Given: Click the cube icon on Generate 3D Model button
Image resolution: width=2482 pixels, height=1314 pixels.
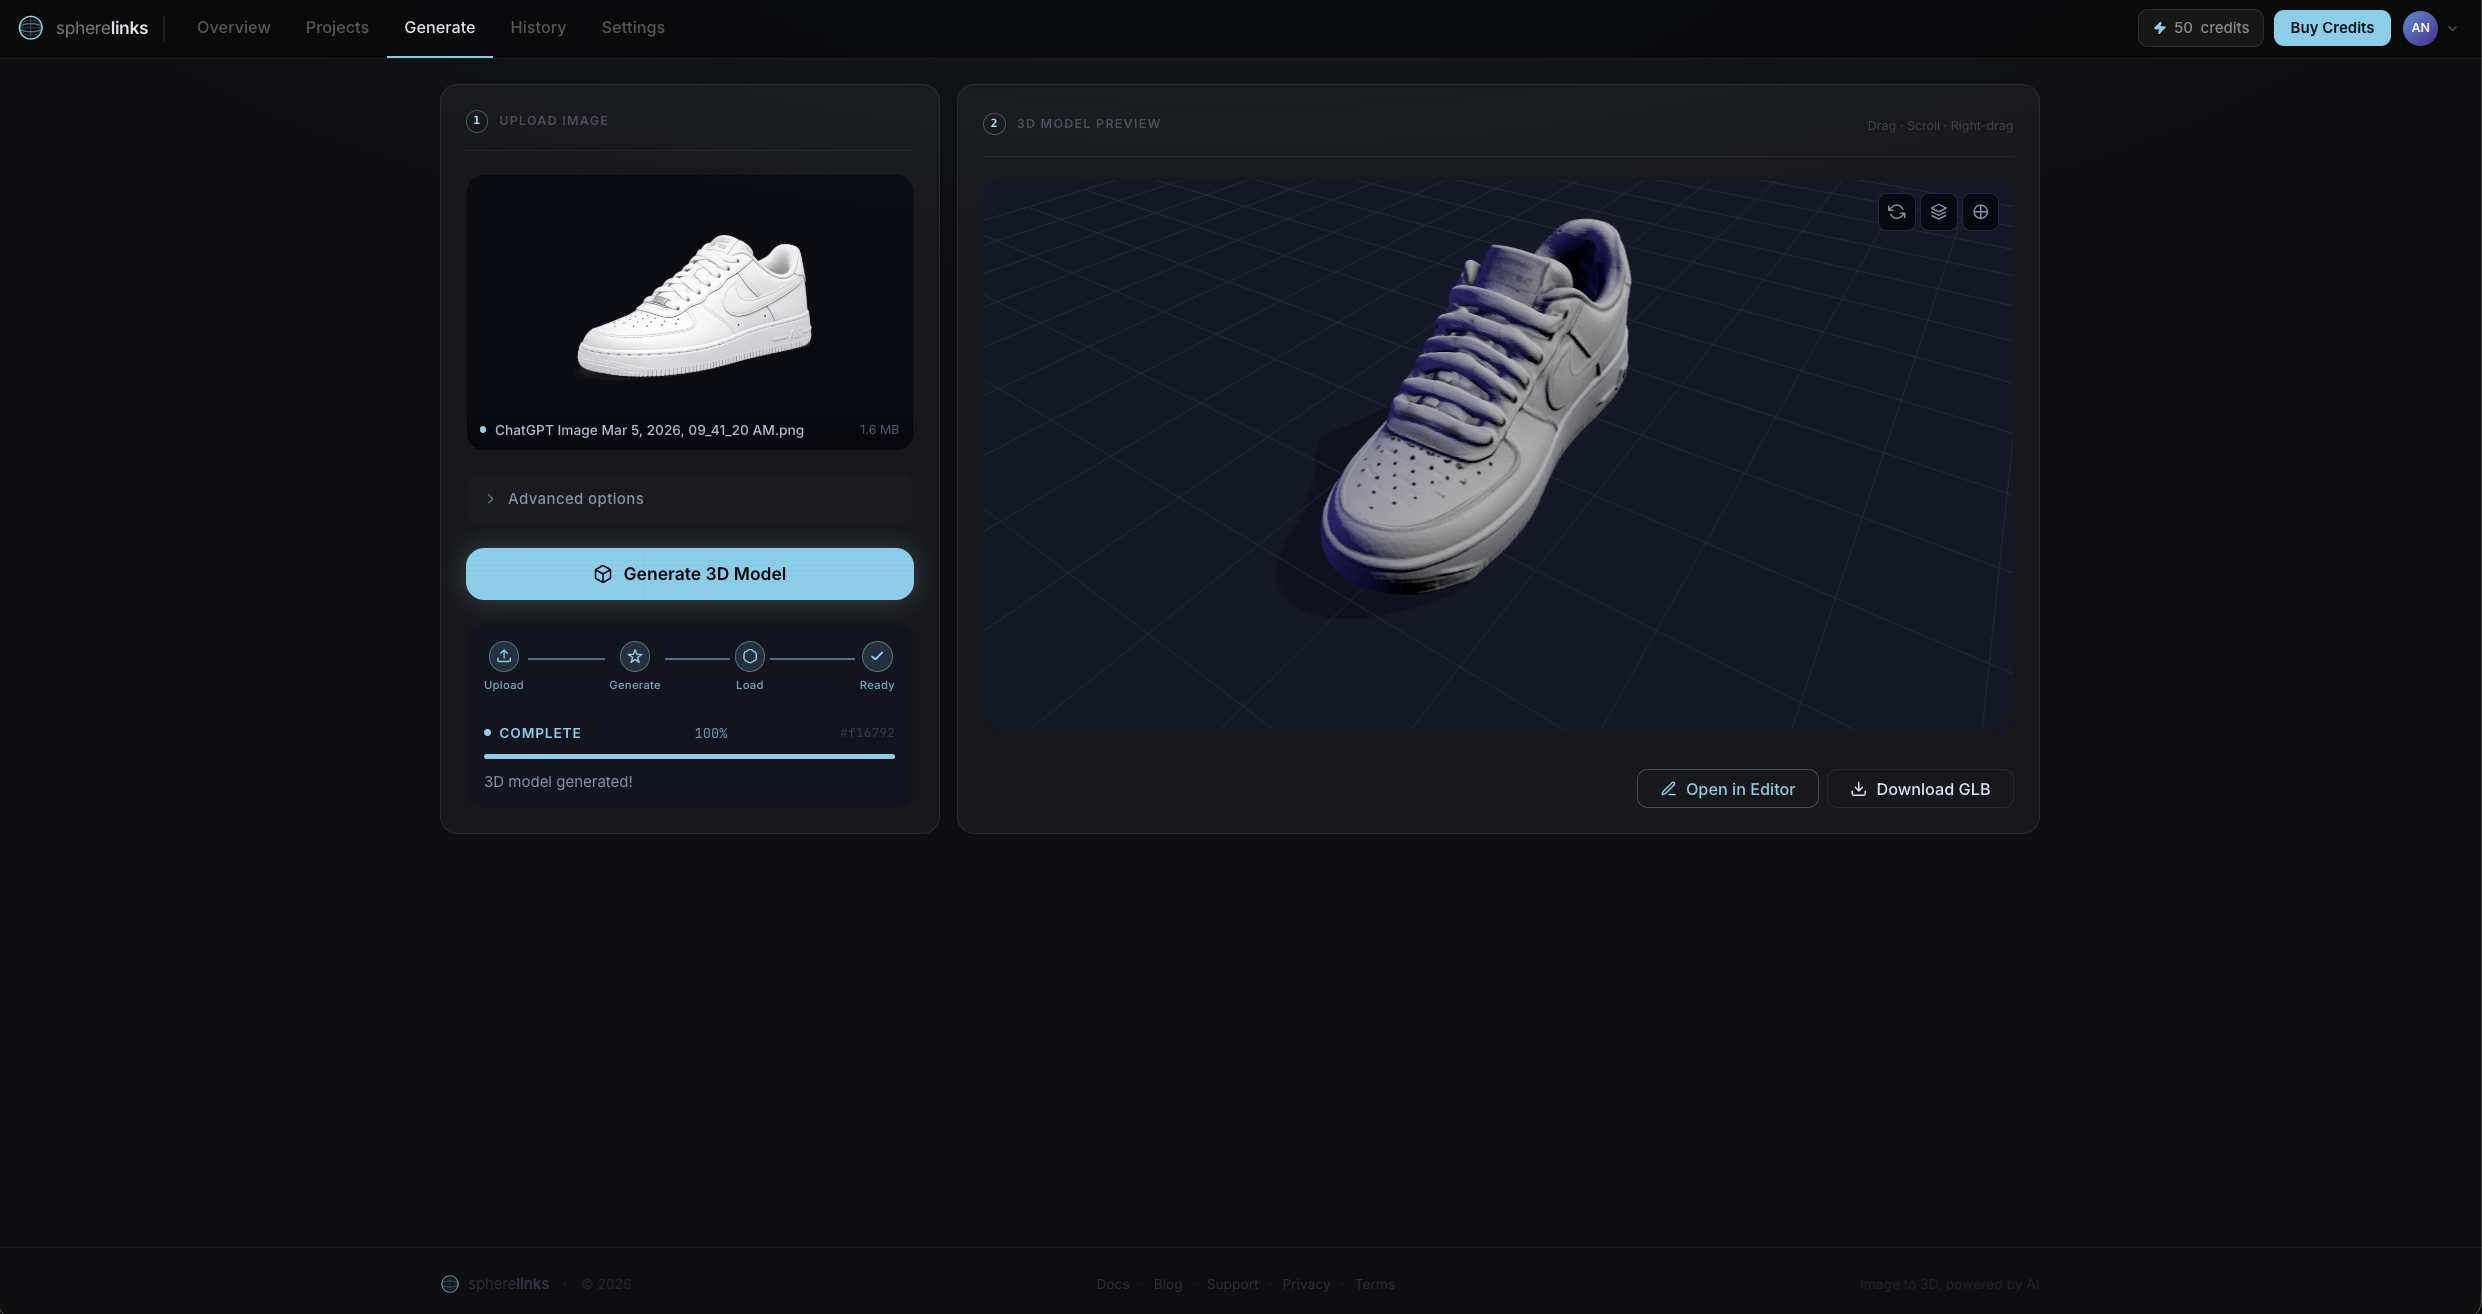Looking at the screenshot, I should pos(603,574).
